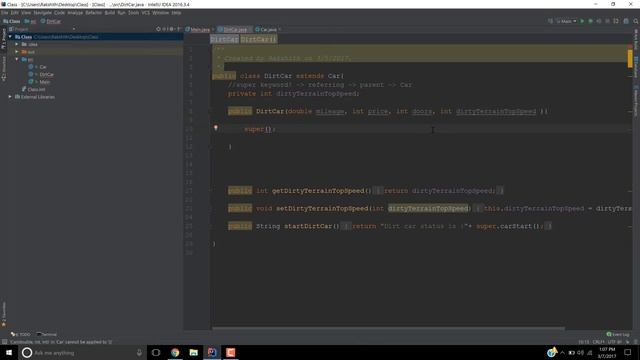This screenshot has height=360, width=640.
Task: Switch to the Car.java editor tab
Action: [x=267, y=29]
